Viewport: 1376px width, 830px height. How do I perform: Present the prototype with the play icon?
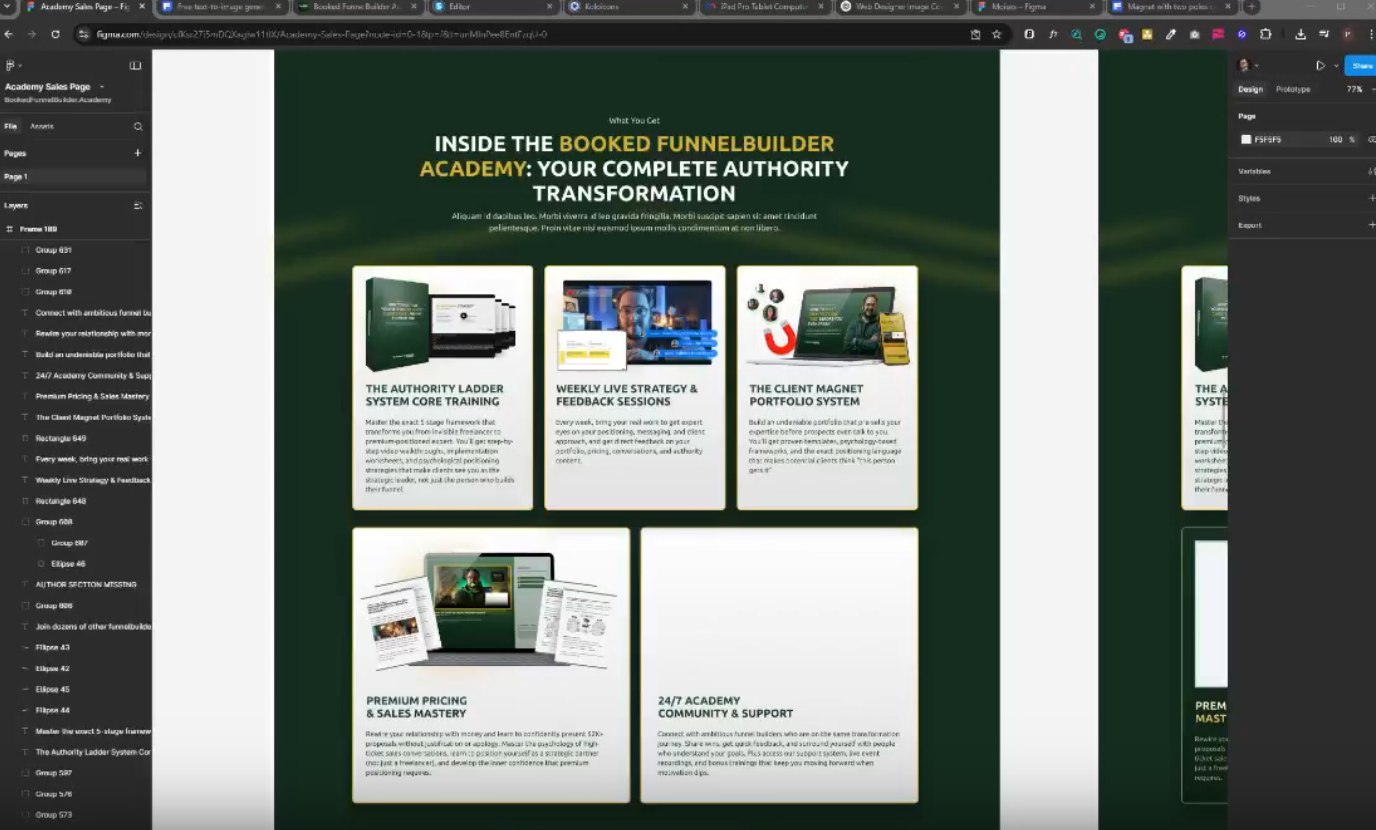pos(1320,66)
